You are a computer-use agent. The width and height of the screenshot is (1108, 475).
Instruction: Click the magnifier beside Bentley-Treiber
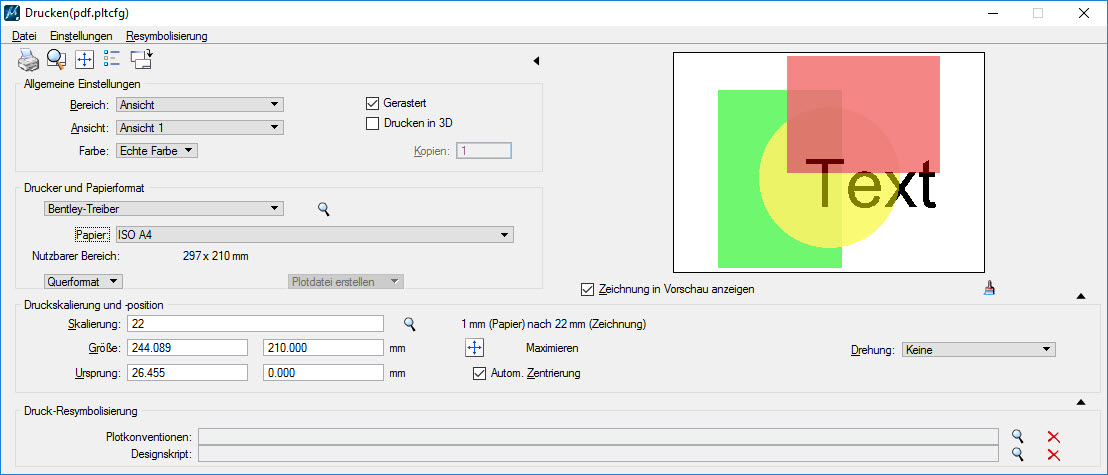click(324, 209)
